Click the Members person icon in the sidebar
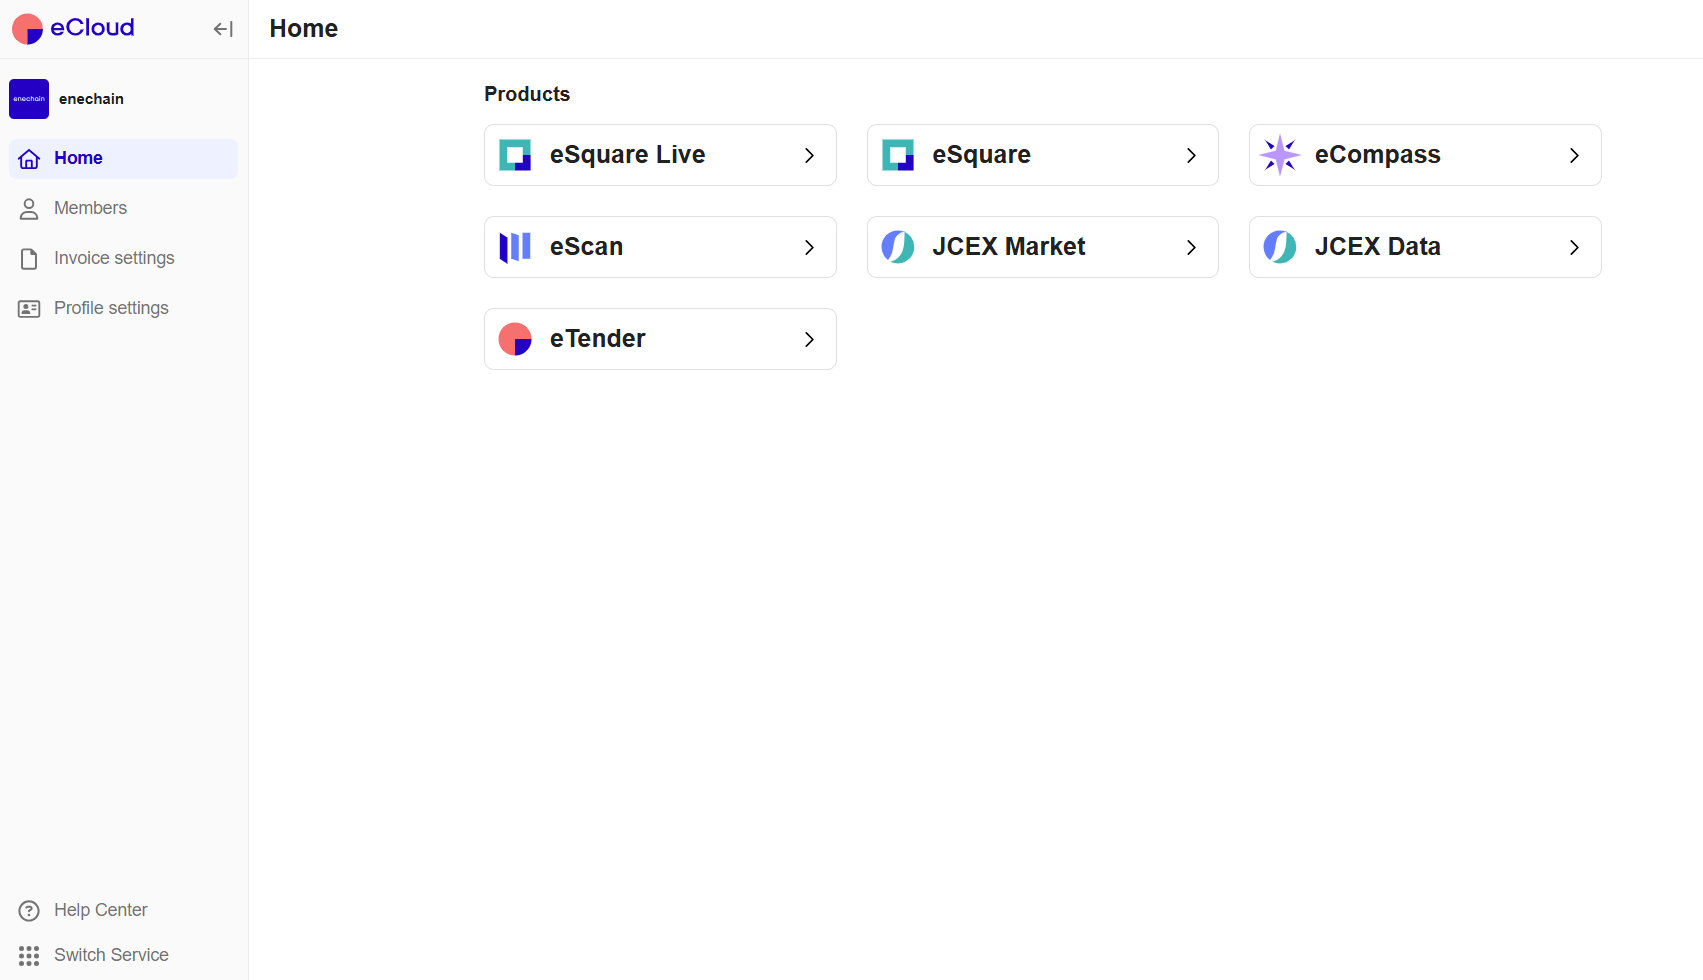 (28, 208)
